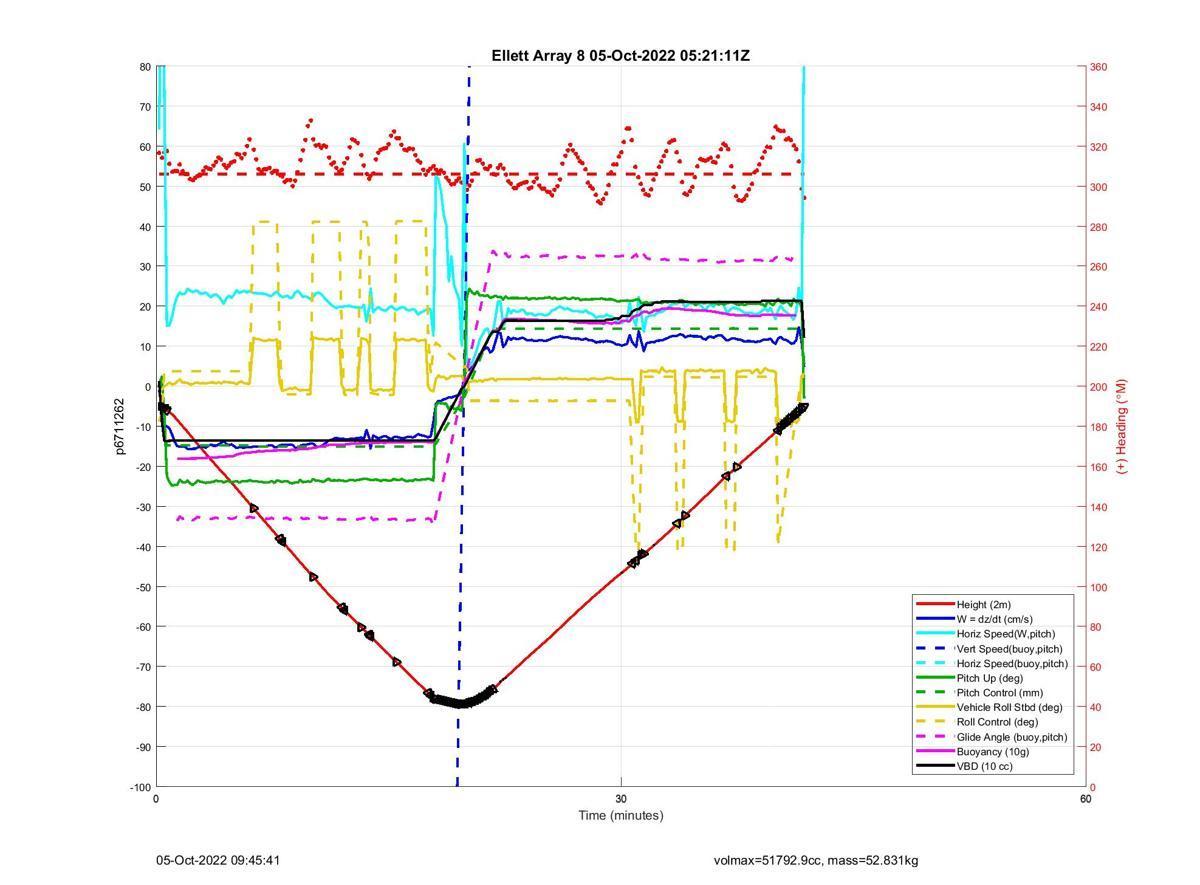
Task: Click the '100' tick on the heading axis
Action: click(1098, 587)
